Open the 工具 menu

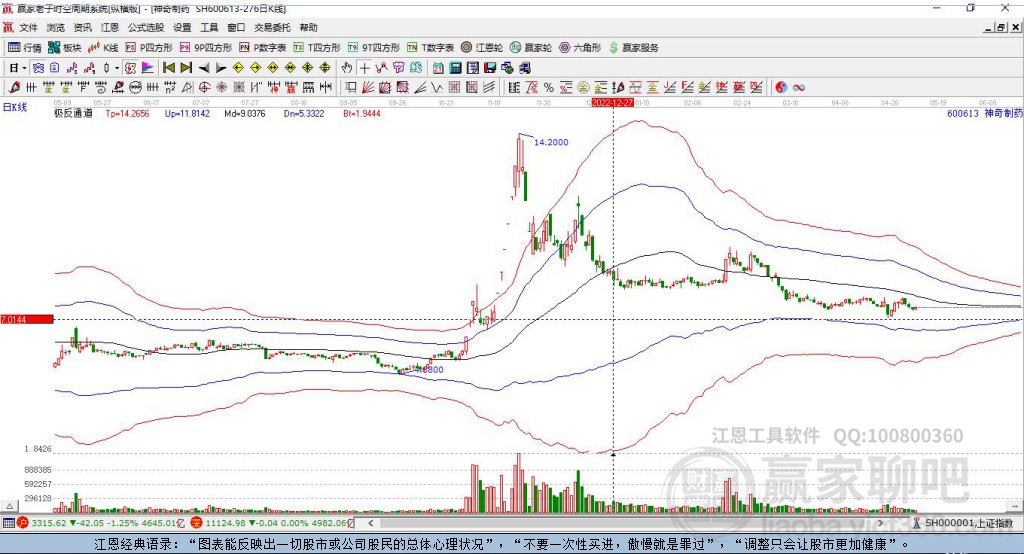pos(209,27)
